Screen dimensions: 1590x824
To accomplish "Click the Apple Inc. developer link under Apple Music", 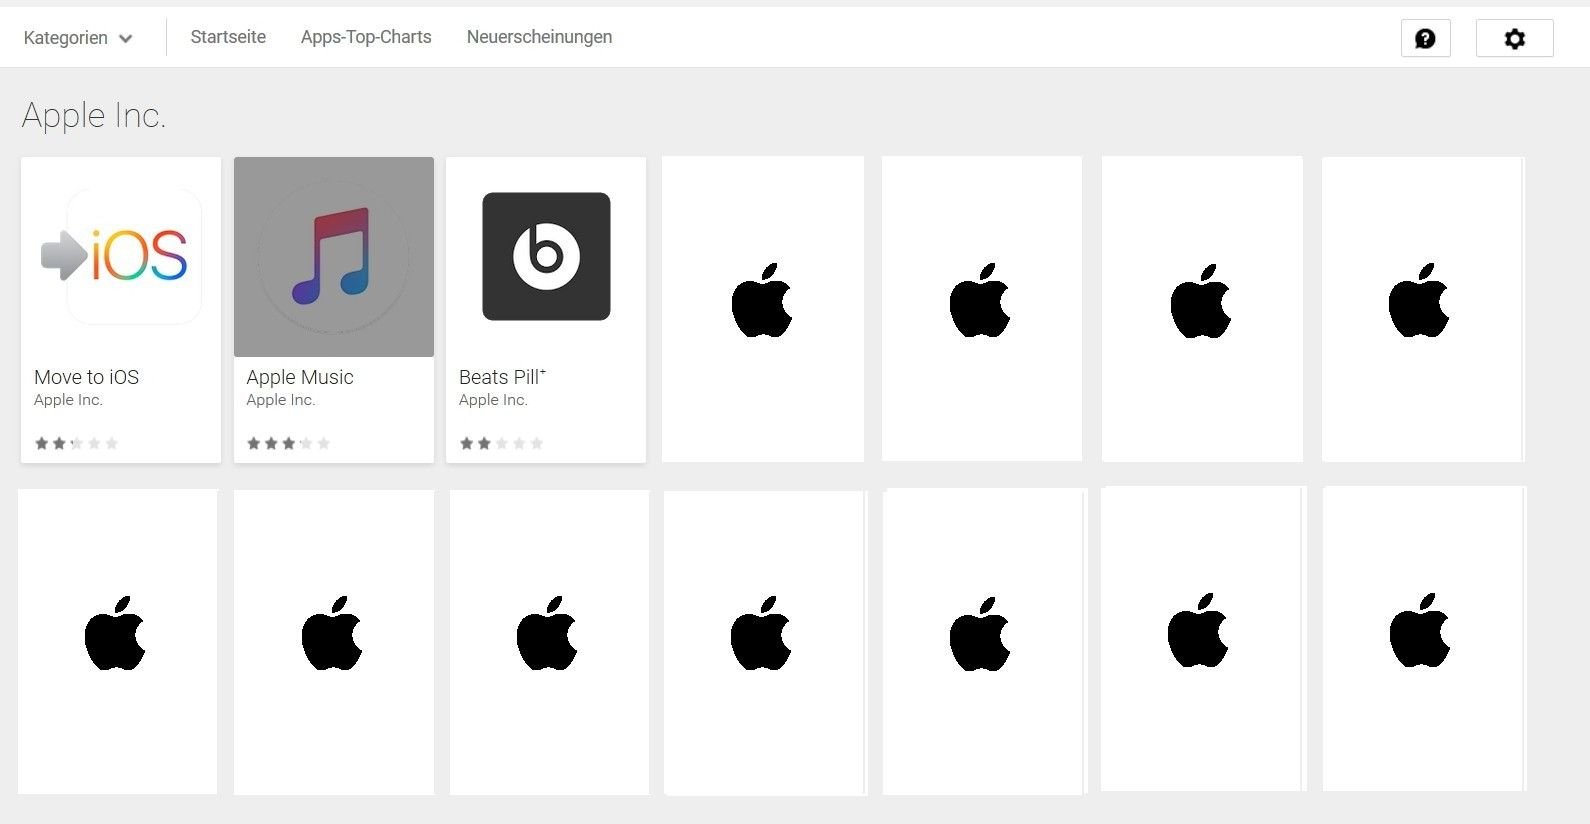I will (x=281, y=400).
